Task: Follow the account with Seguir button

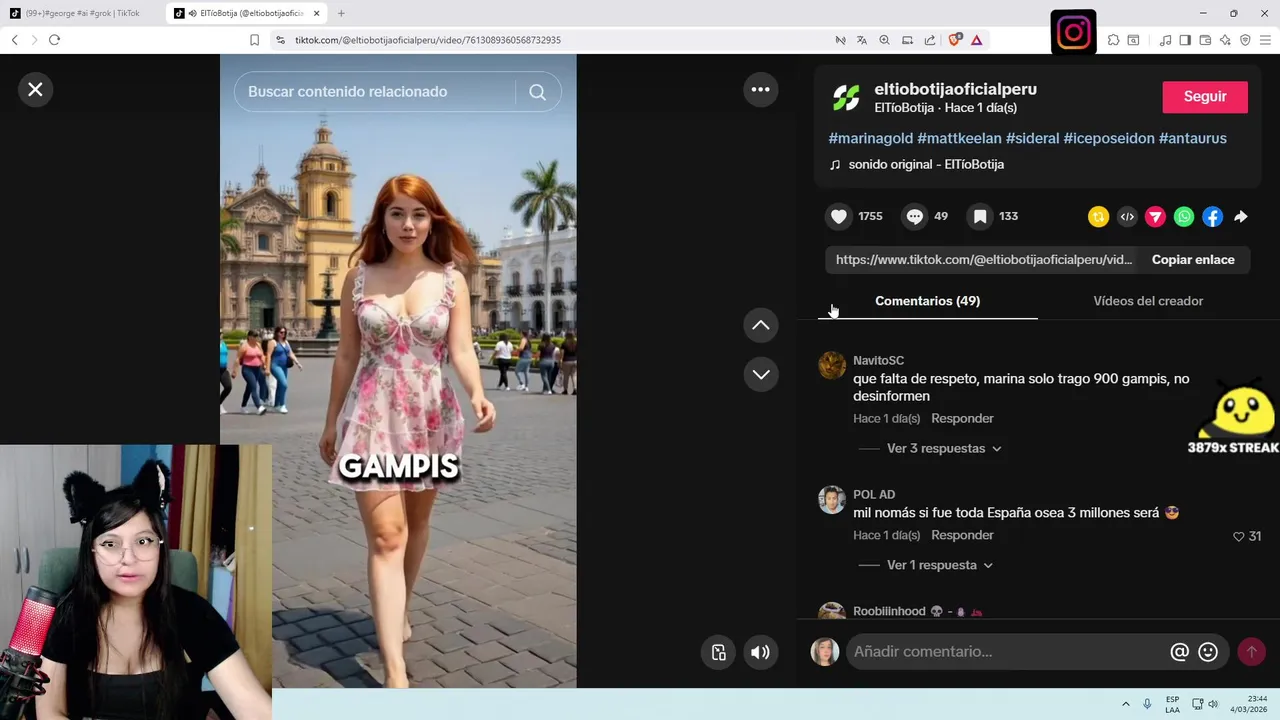Action: [x=1205, y=97]
